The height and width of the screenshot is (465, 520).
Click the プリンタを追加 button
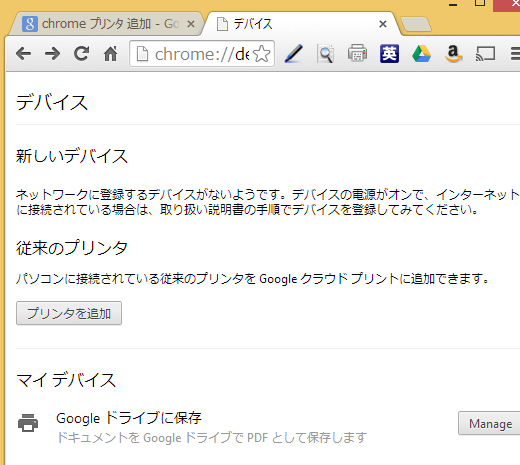click(x=69, y=313)
